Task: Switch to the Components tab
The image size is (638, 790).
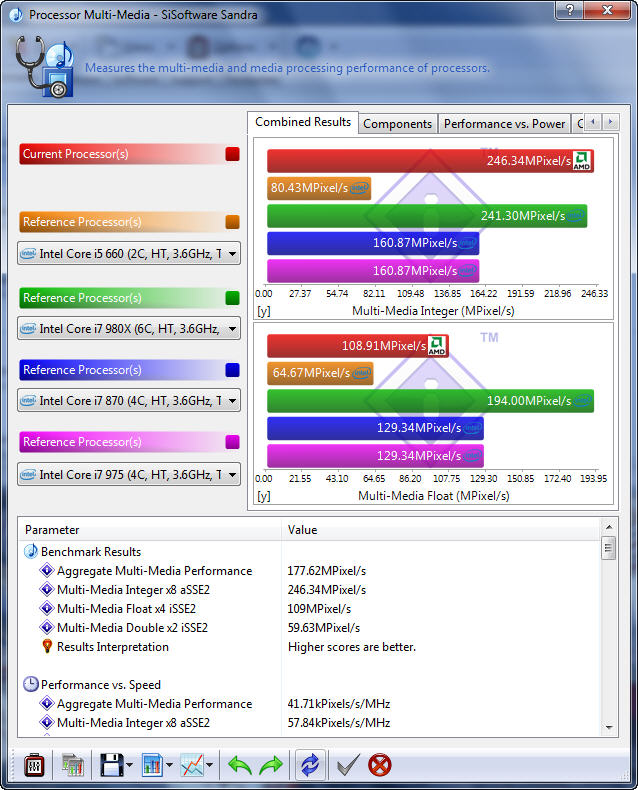Action: pyautogui.click(x=398, y=124)
